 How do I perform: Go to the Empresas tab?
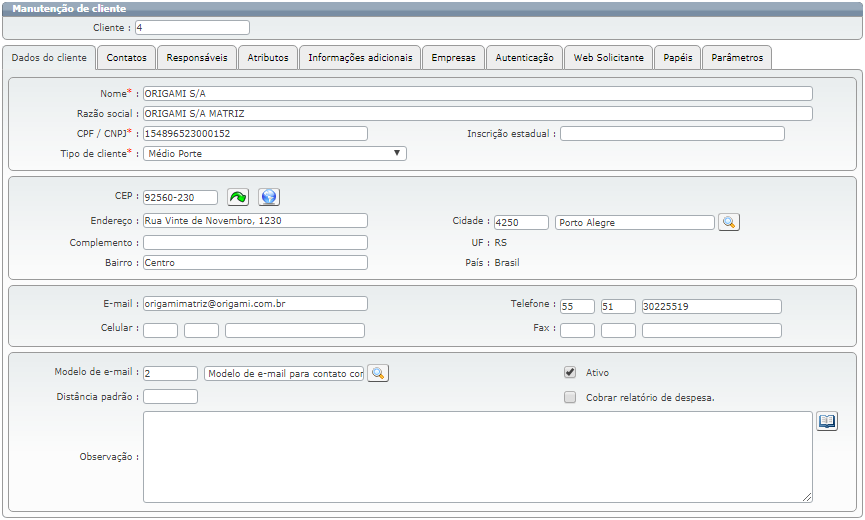tap(453, 57)
